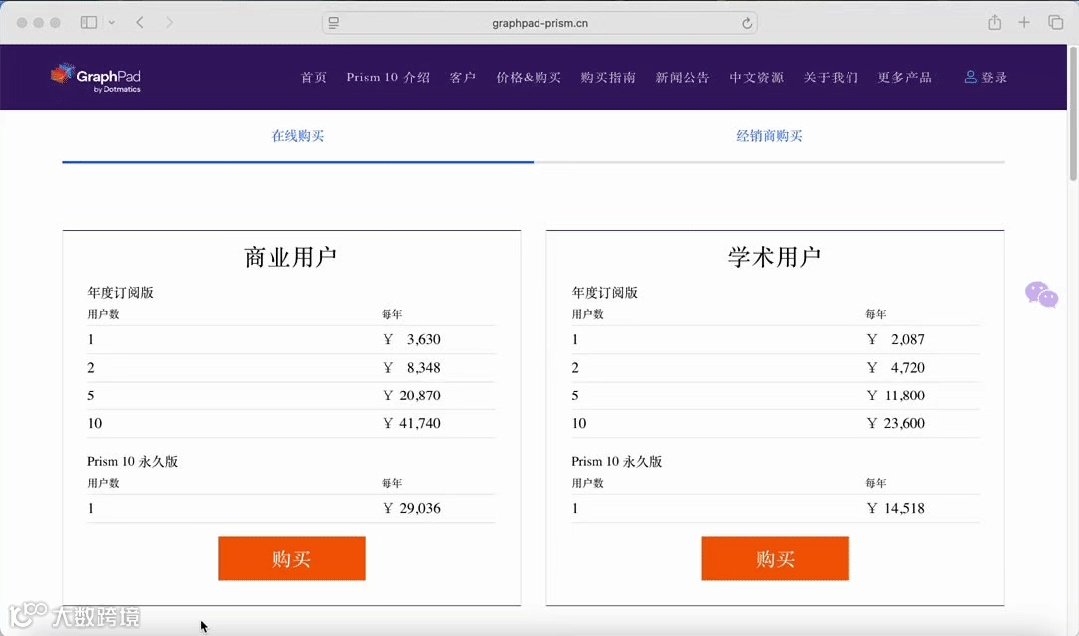The width and height of the screenshot is (1079, 636).
Task: Click the 登录 login link
Action: point(986,77)
